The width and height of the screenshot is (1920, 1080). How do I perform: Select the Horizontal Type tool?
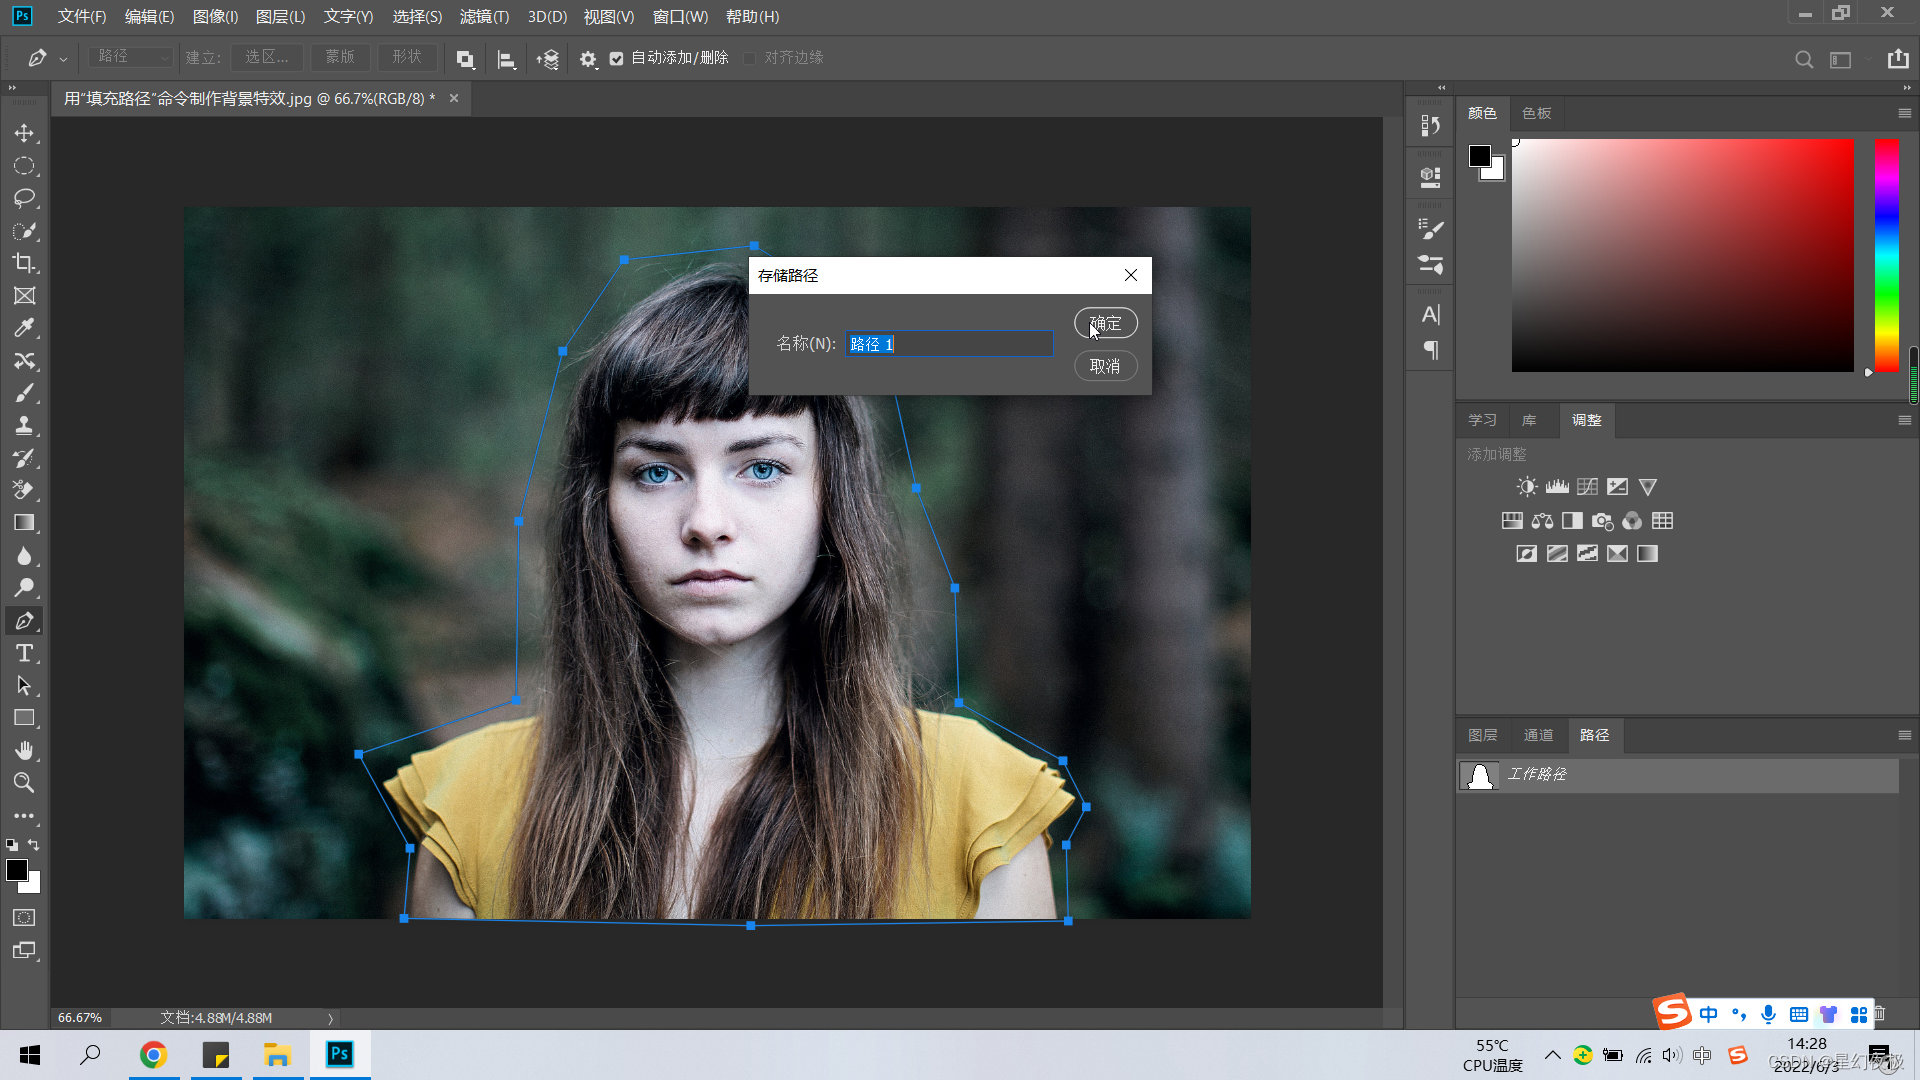coord(24,653)
